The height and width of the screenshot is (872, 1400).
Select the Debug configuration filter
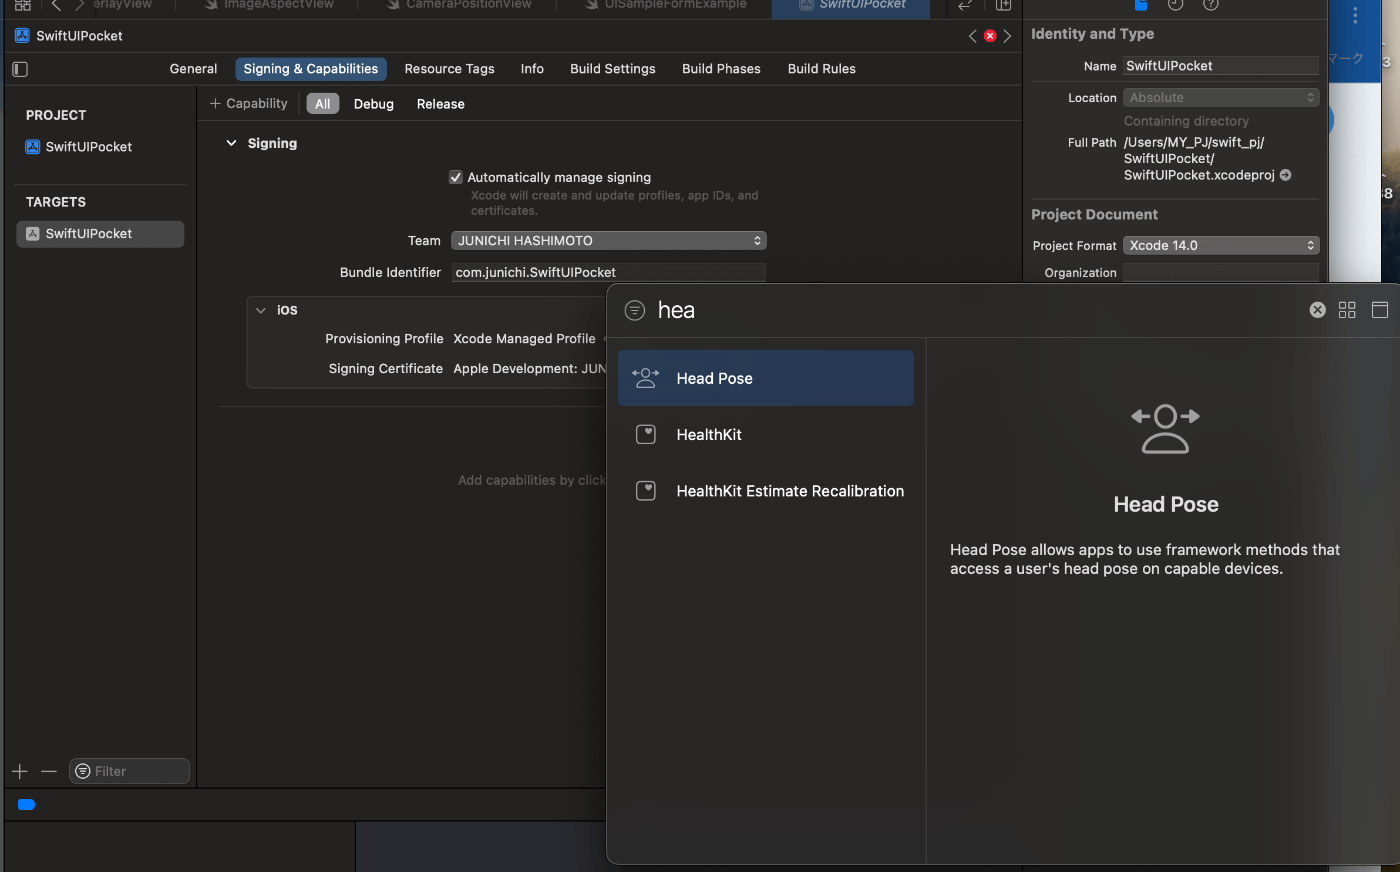374,104
